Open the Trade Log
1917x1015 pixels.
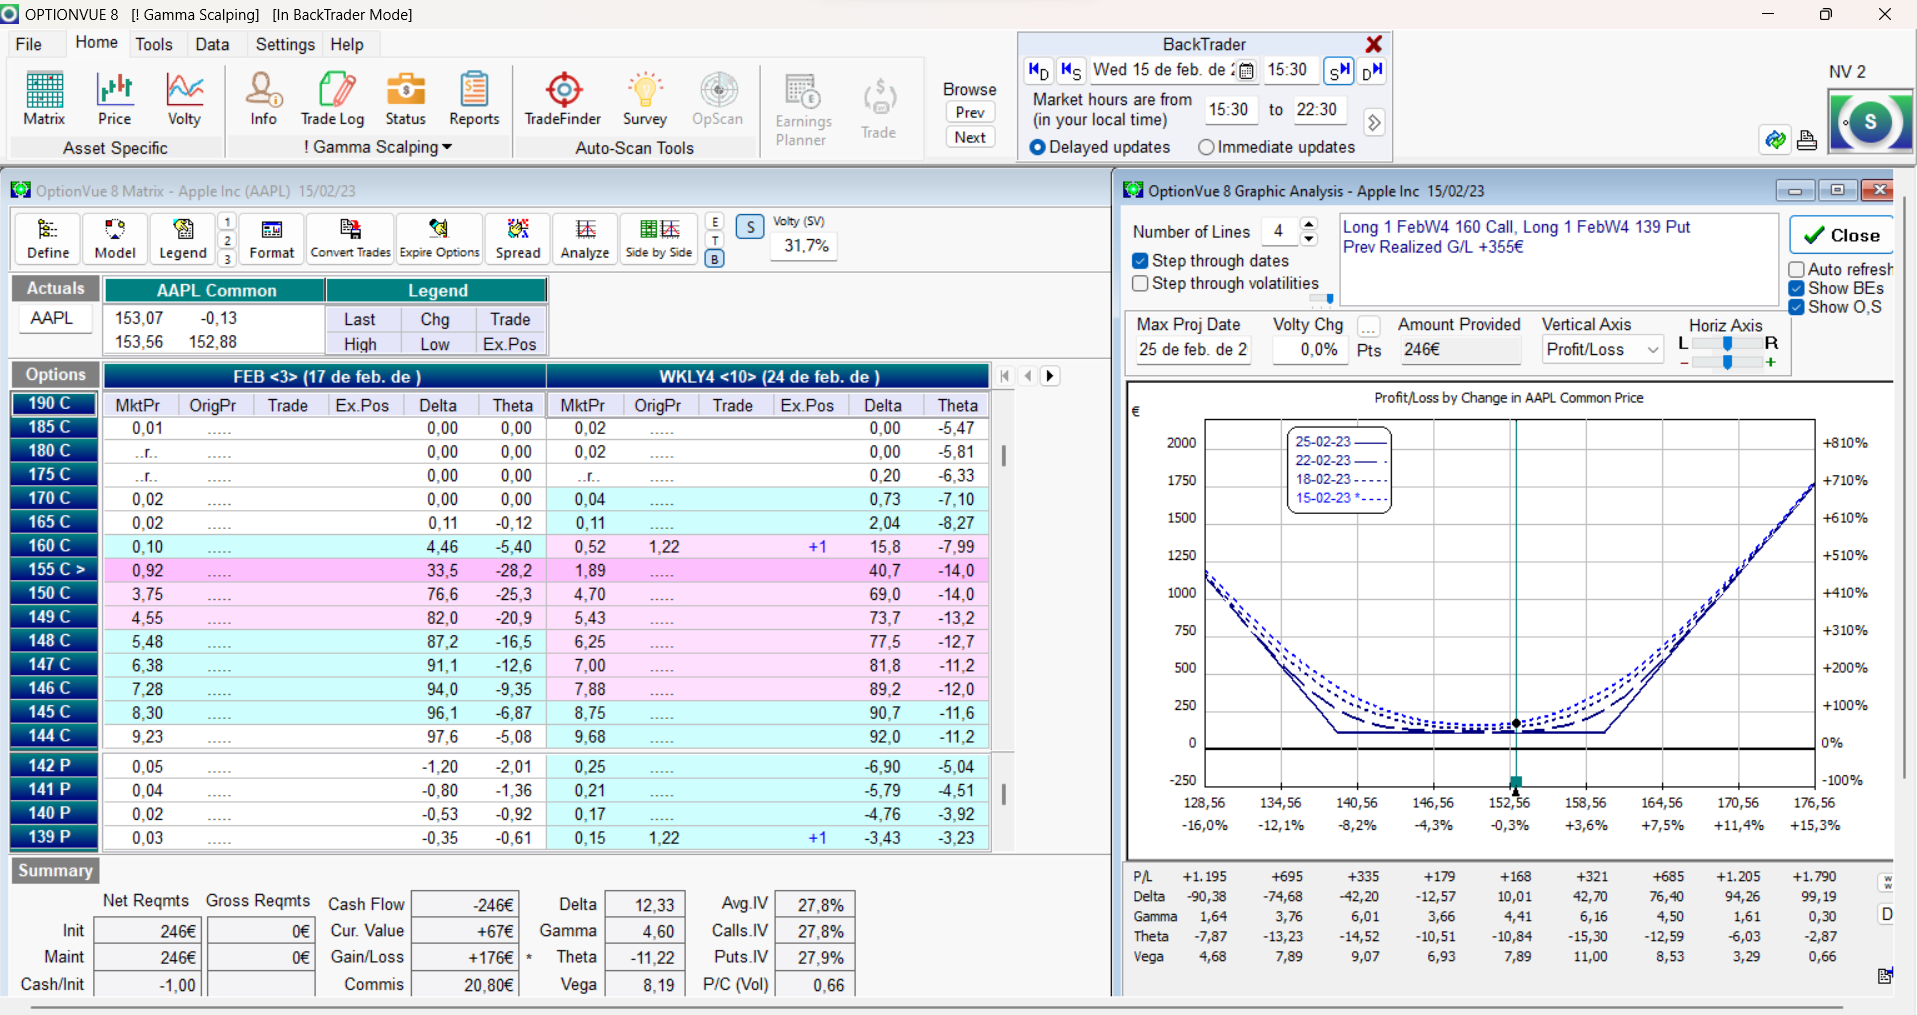pos(333,99)
